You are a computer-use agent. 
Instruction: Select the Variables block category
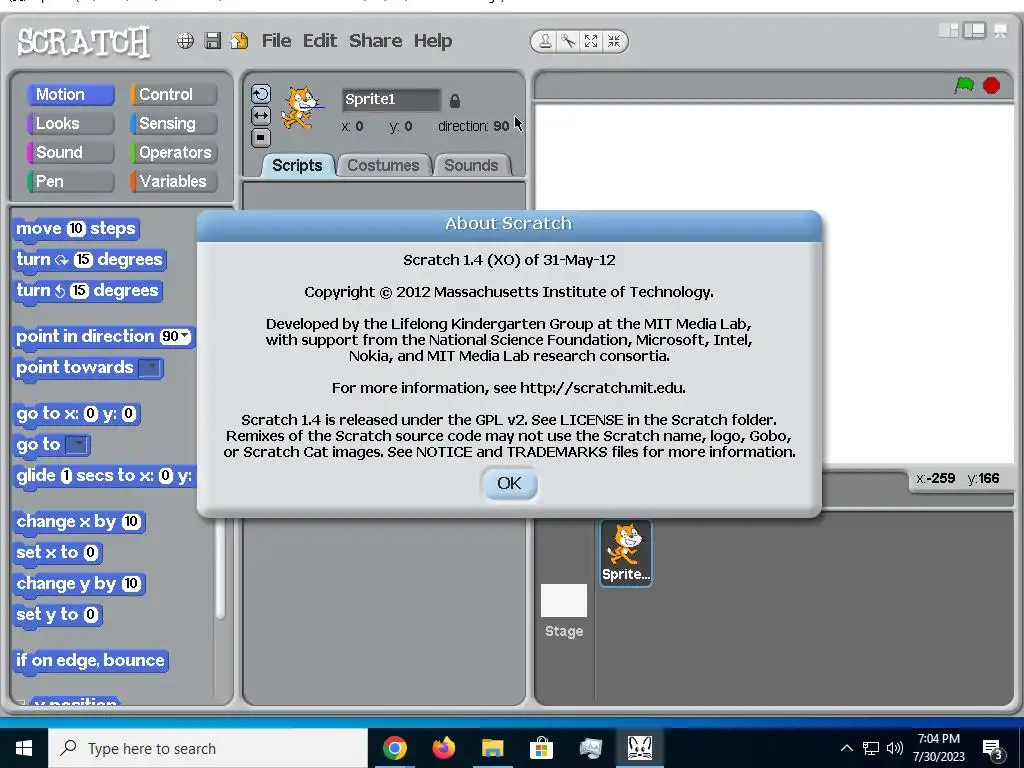pyautogui.click(x=174, y=181)
